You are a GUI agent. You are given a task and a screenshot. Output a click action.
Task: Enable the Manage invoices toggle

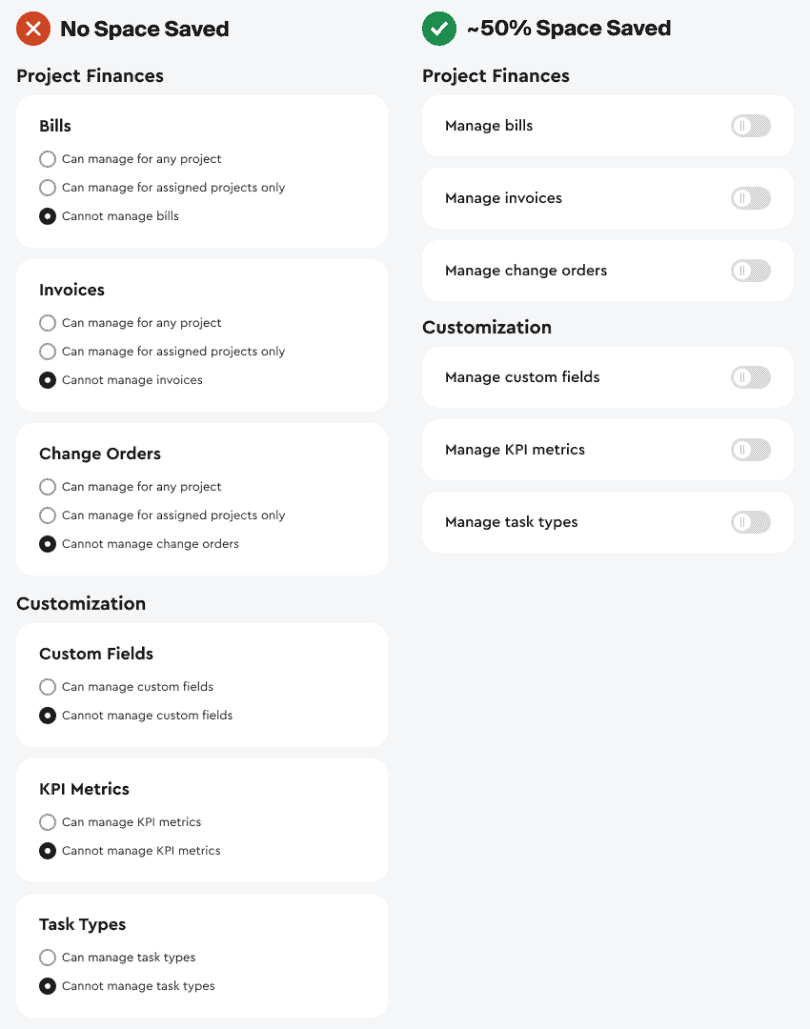(750, 198)
